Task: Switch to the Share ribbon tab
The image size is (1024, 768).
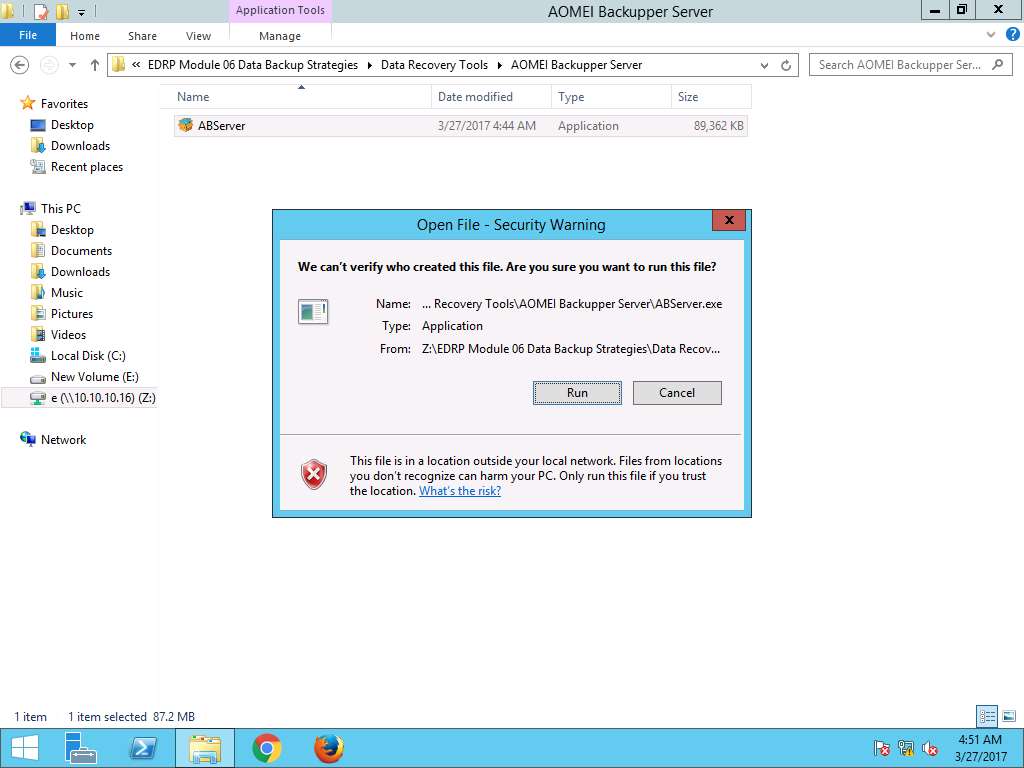Action: (x=142, y=36)
